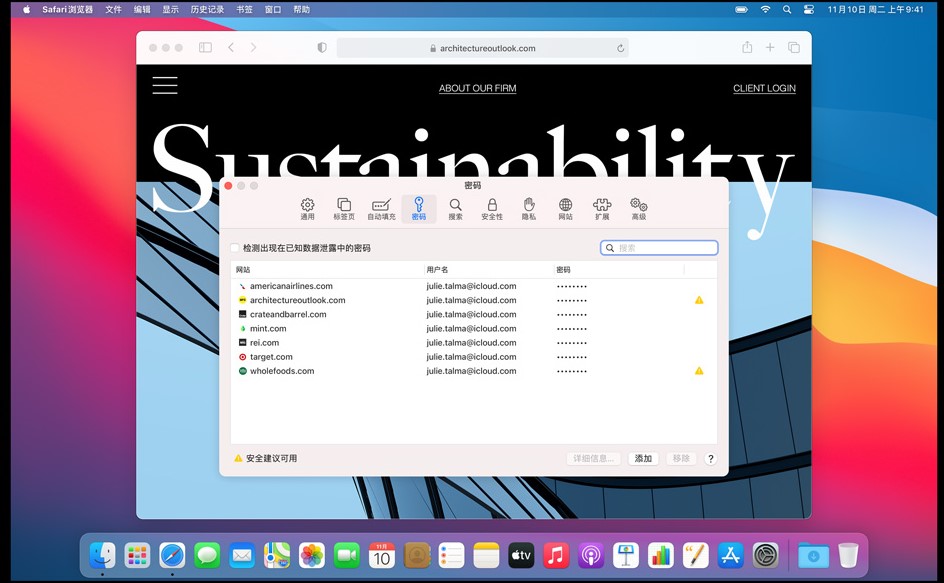Open the 文件 menu

click(113, 9)
